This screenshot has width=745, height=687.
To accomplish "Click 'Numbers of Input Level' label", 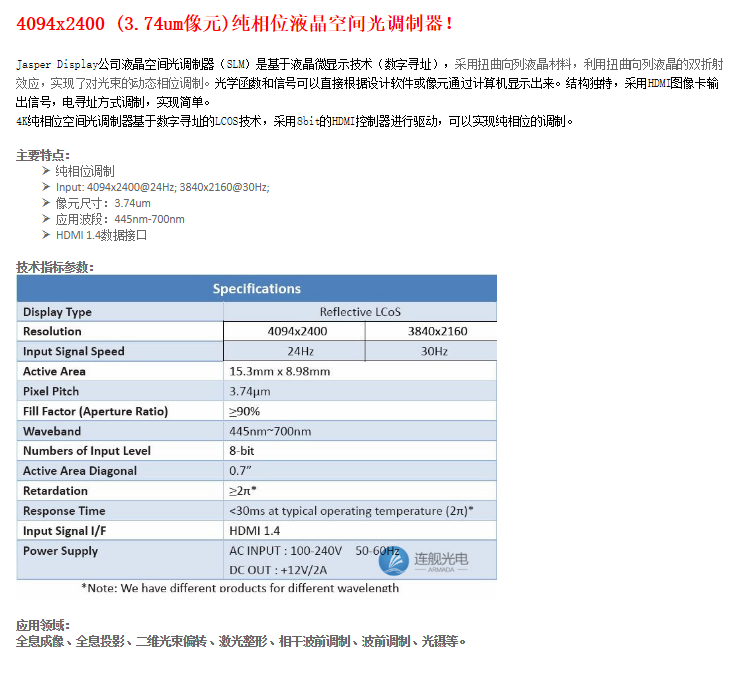I will (x=87, y=450).
